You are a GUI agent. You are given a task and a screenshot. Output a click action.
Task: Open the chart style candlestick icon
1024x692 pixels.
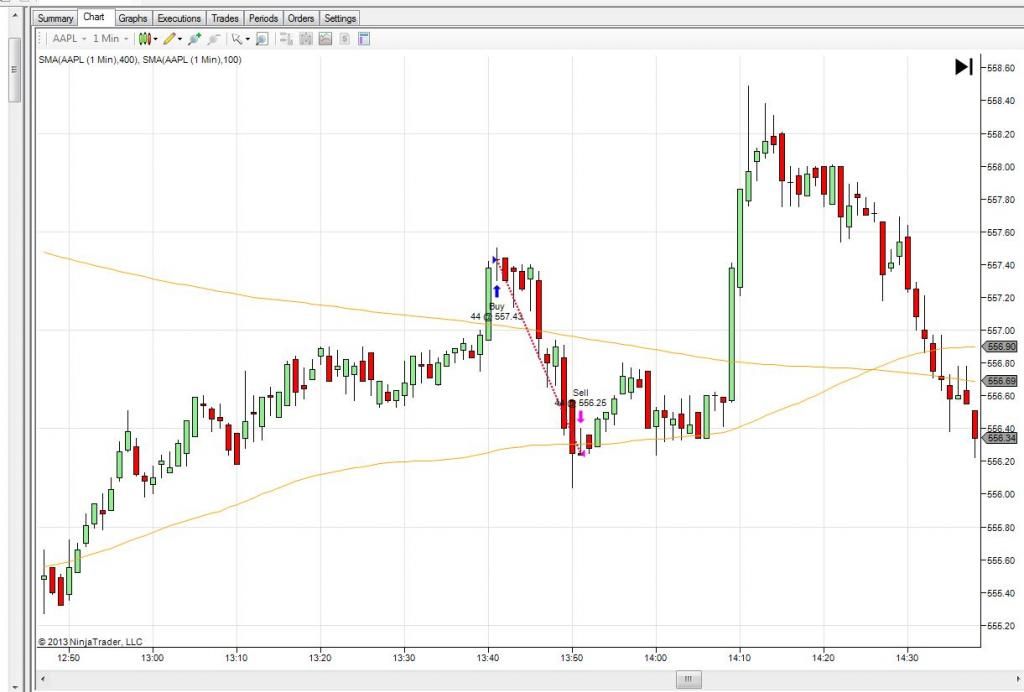tap(144, 39)
